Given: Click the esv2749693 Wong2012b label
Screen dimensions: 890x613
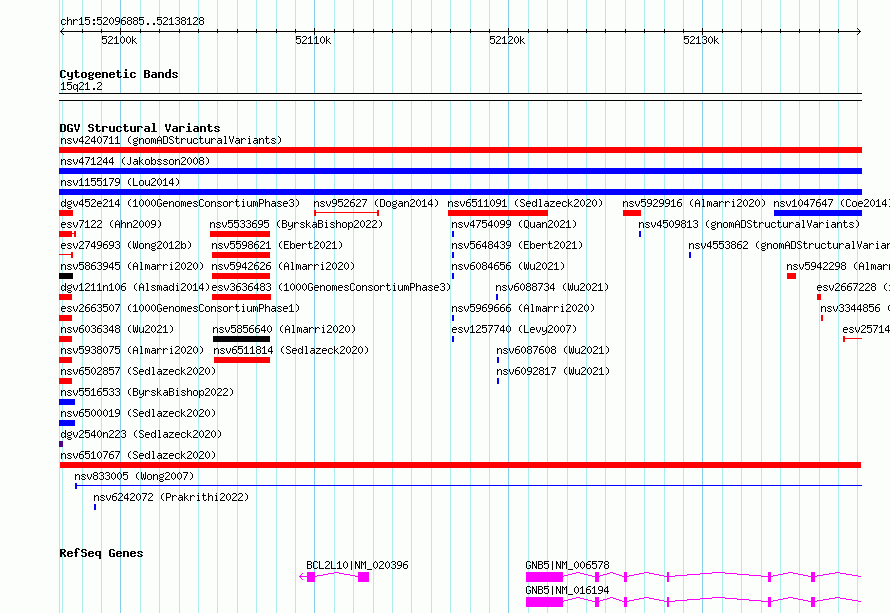Looking at the screenshot, I should pos(126,245).
